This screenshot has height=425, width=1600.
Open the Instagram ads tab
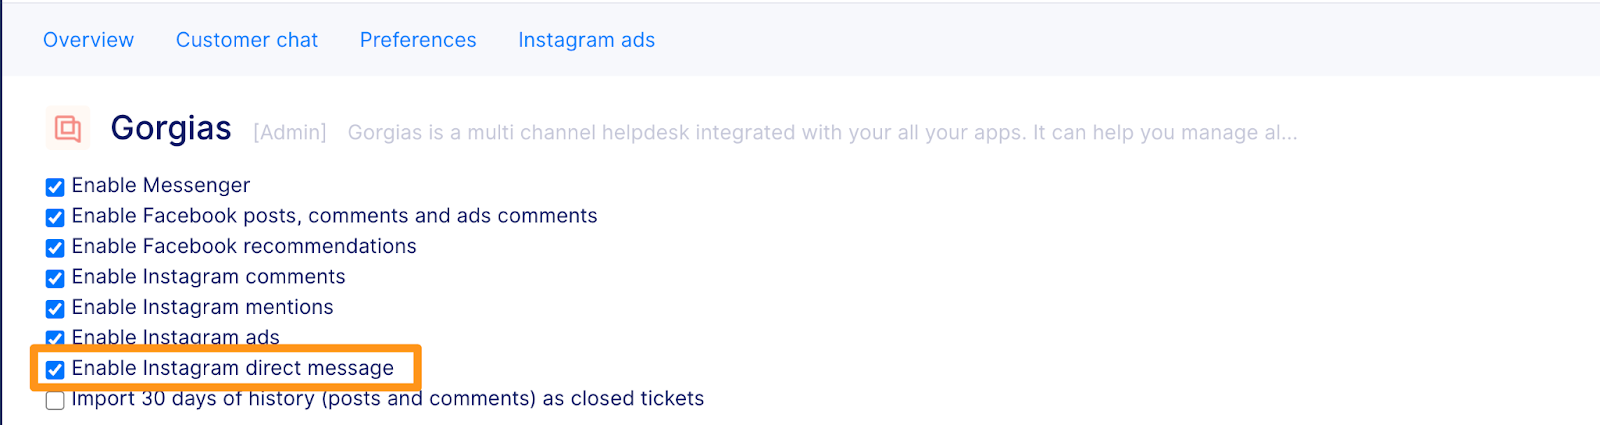(586, 40)
